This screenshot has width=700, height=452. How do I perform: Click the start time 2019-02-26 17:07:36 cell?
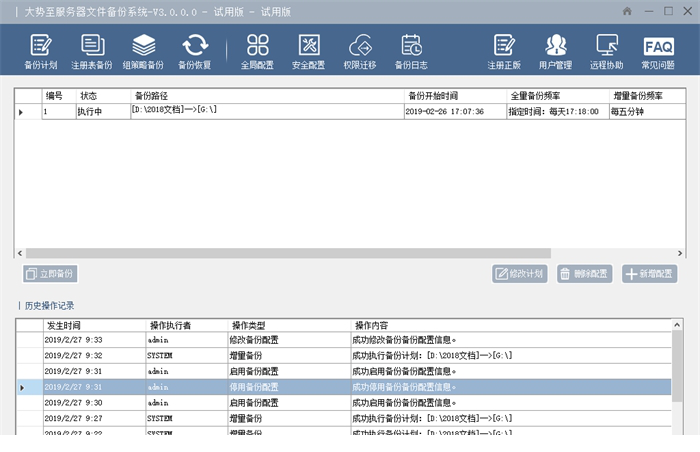pyautogui.click(x=455, y=112)
